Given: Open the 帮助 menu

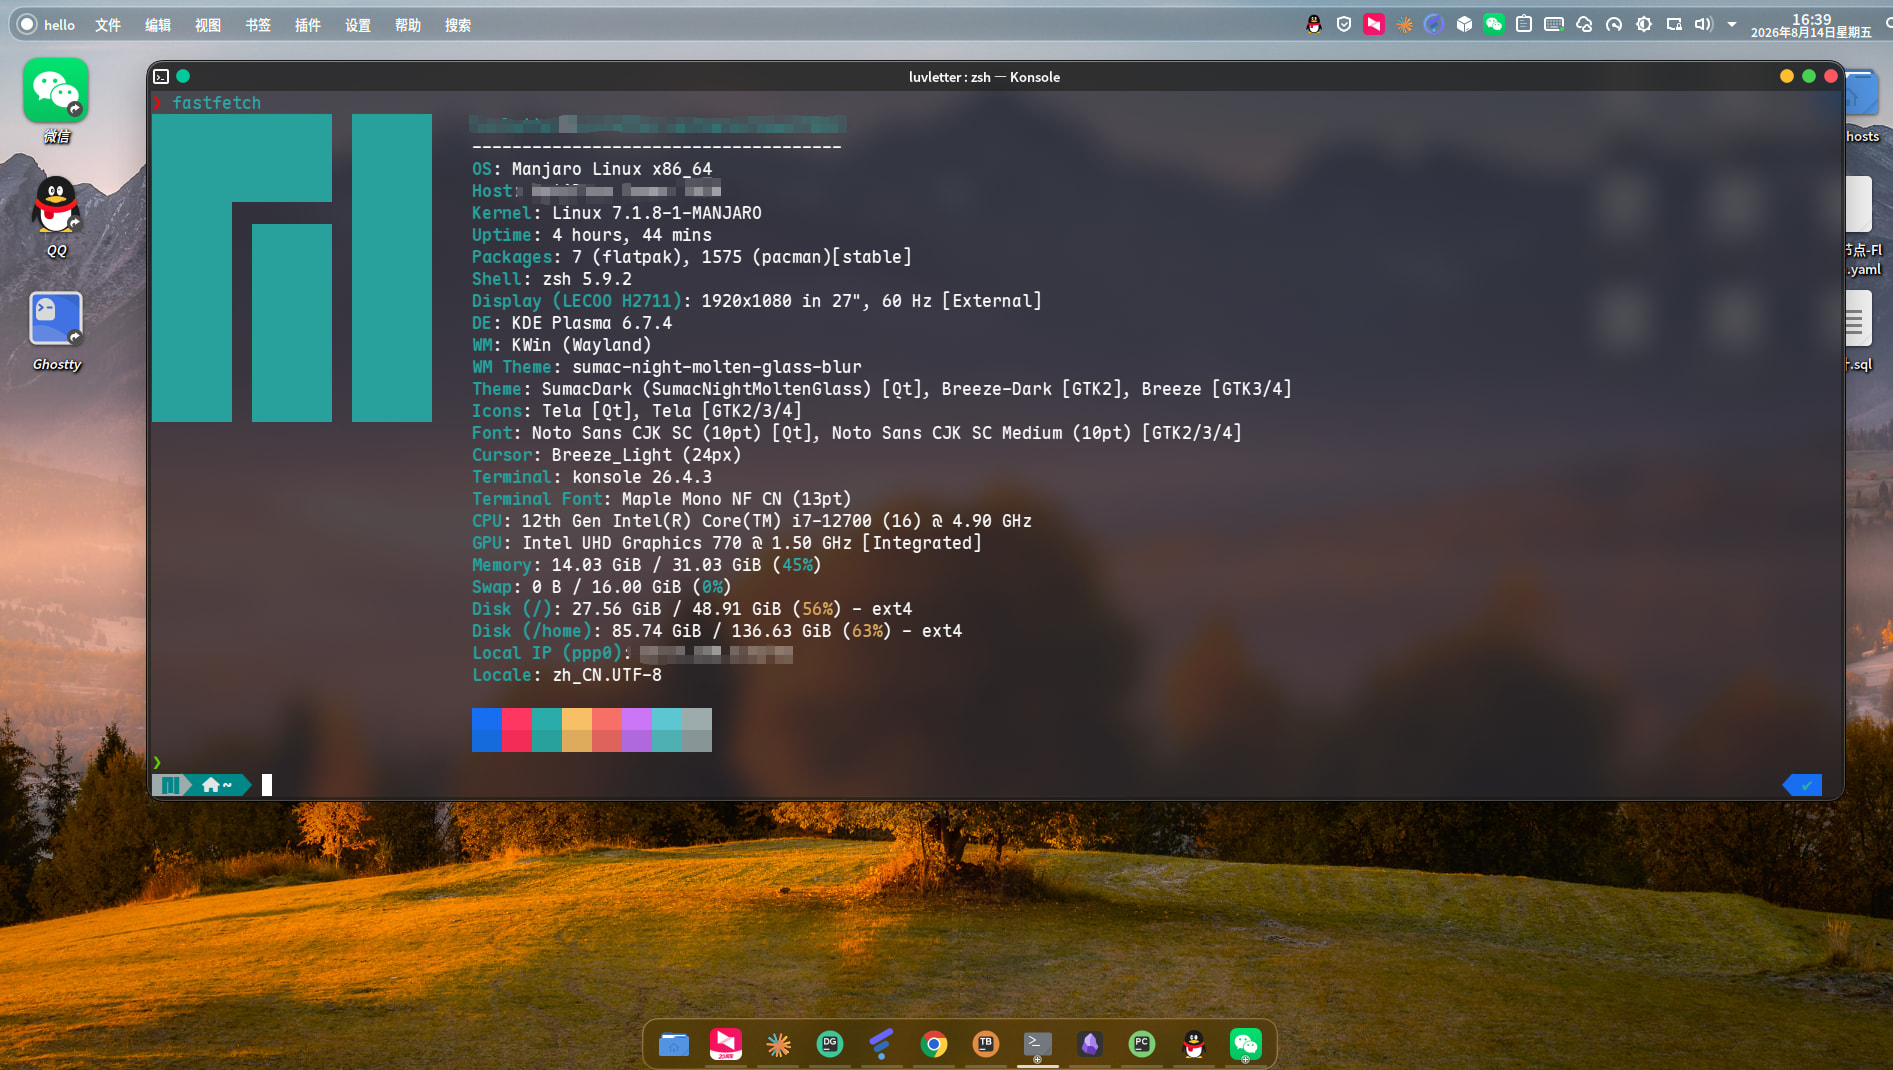Looking at the screenshot, I should (x=408, y=25).
